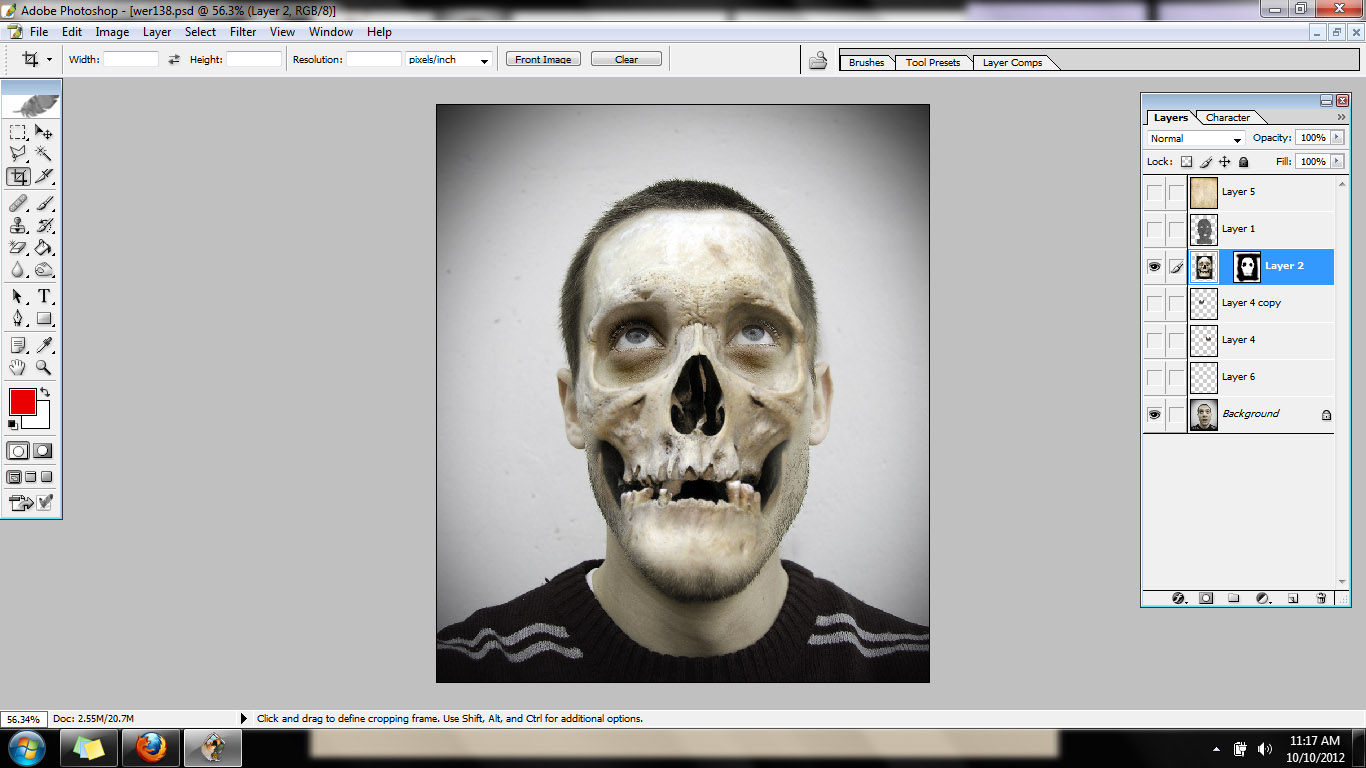The width and height of the screenshot is (1366, 768).
Task: Select the Blur tool
Action: [x=18, y=270]
